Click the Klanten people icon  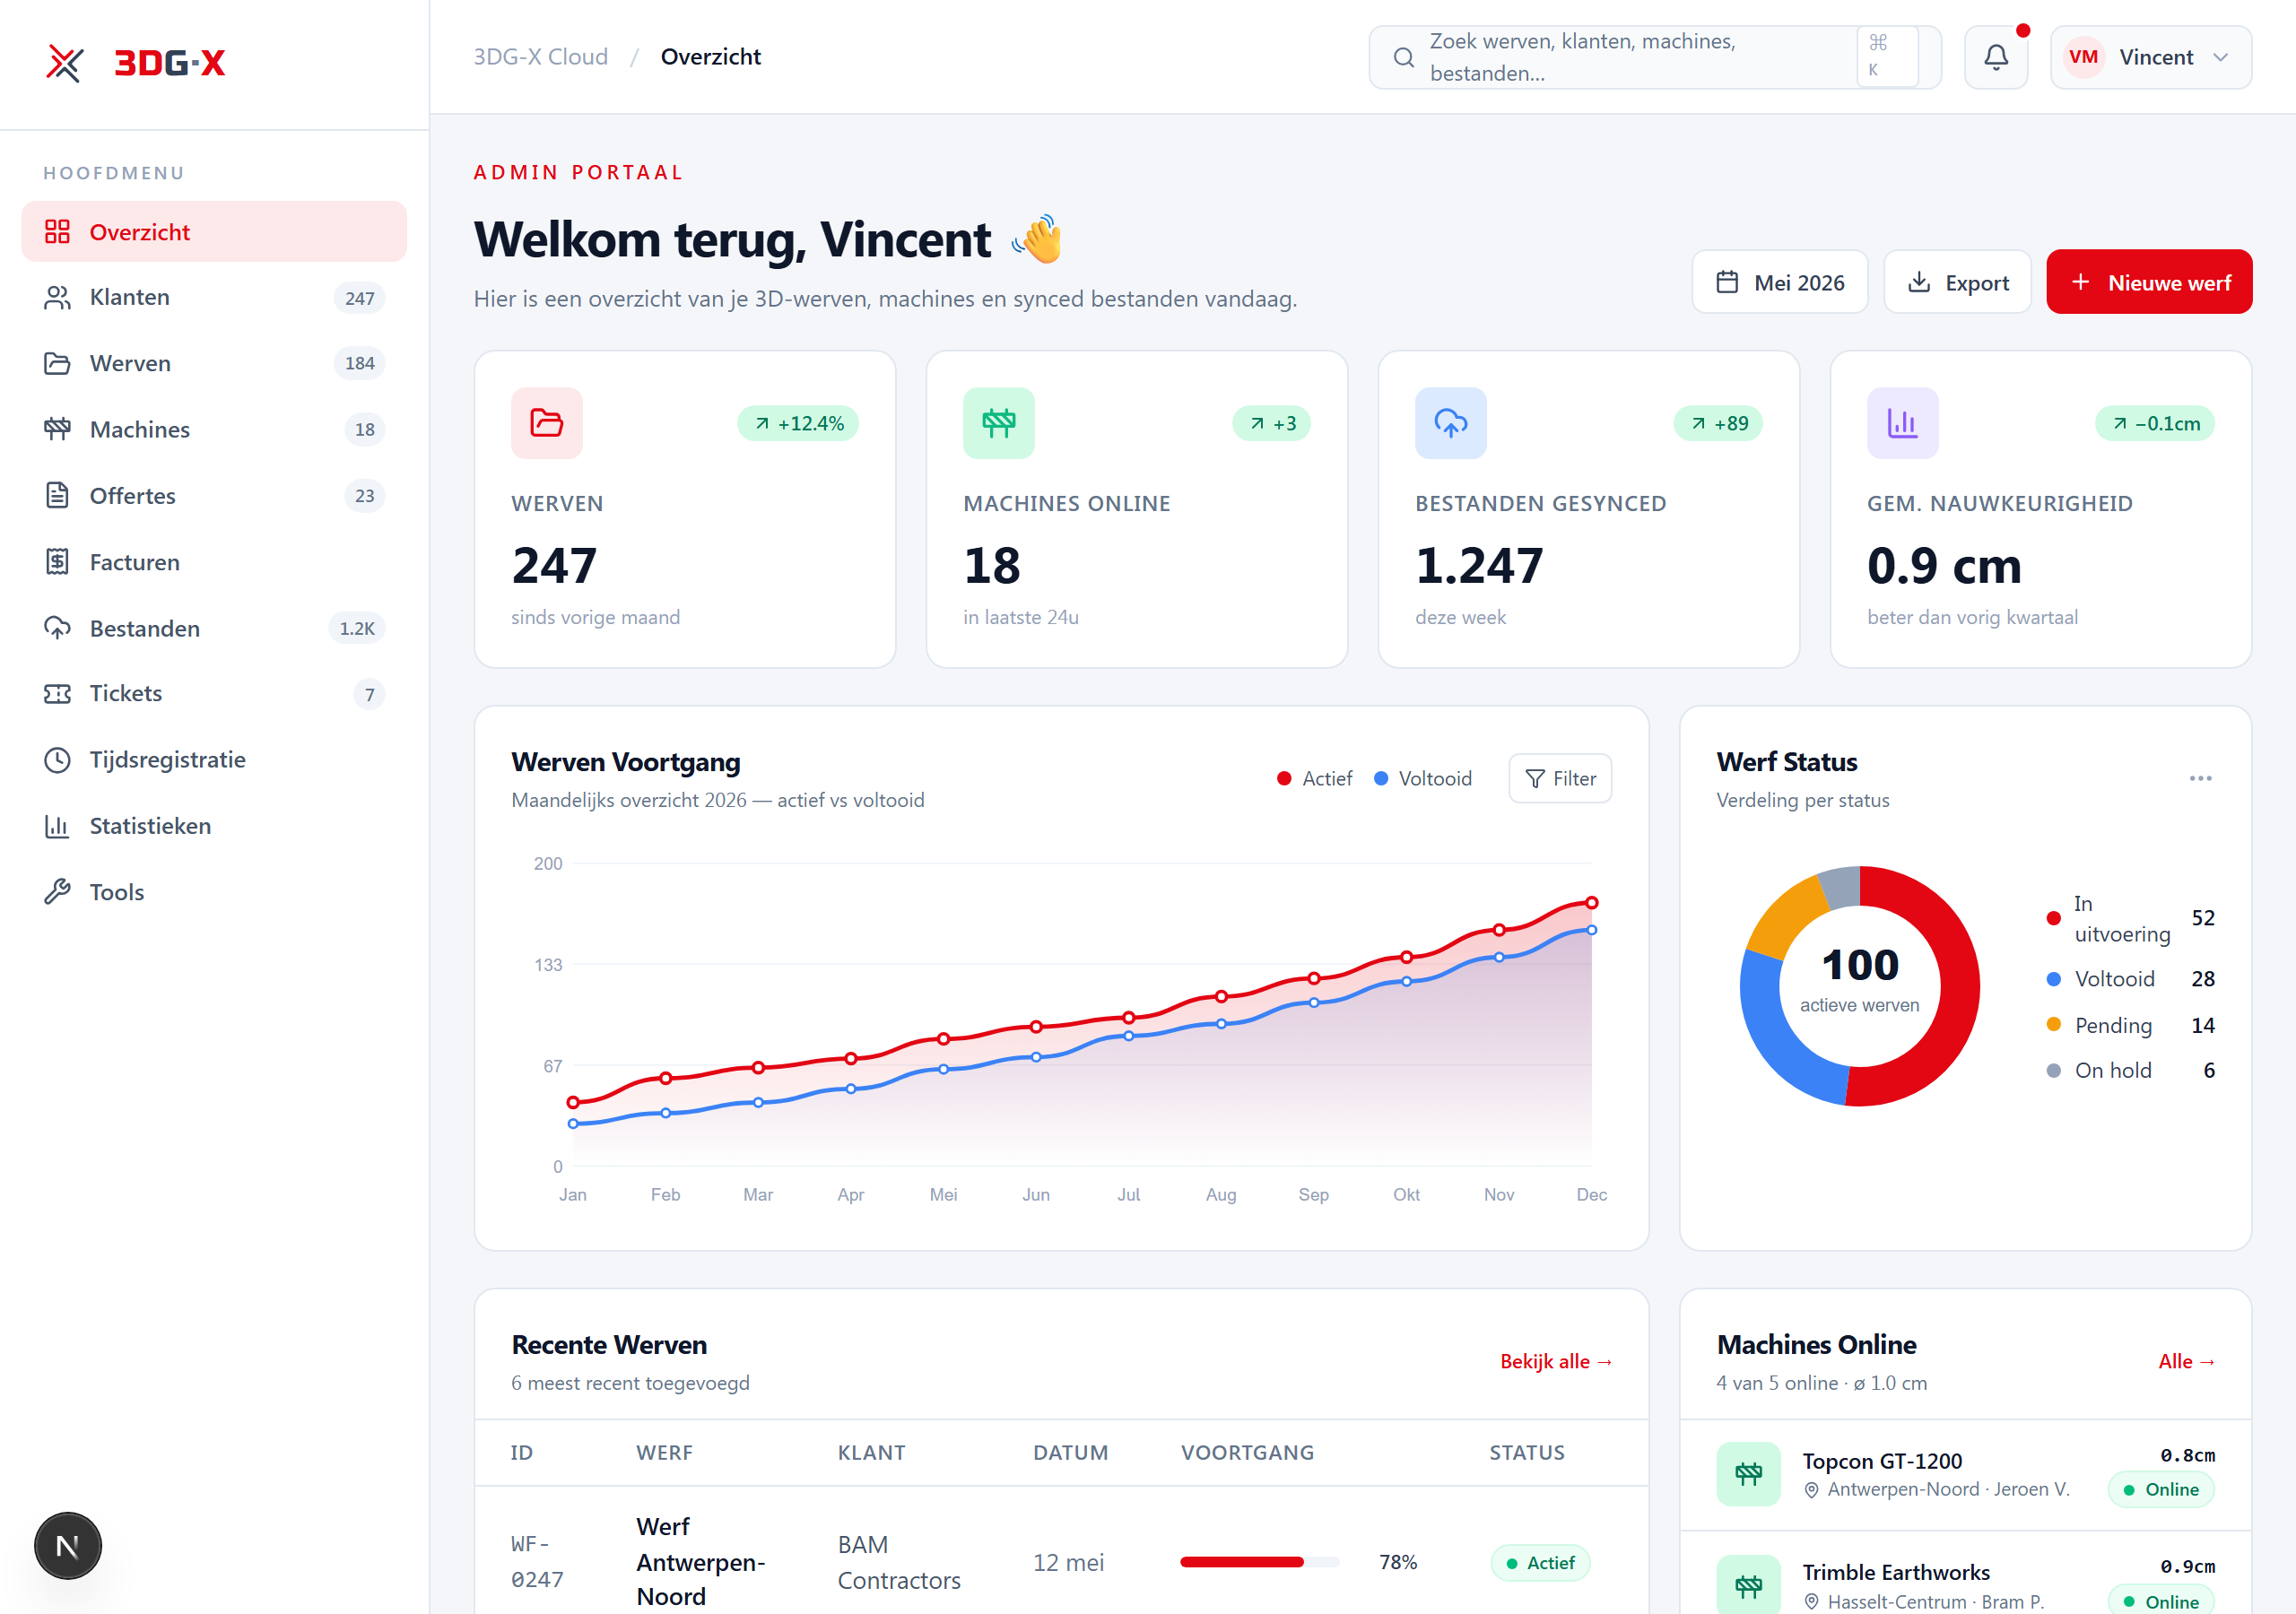tap(57, 298)
